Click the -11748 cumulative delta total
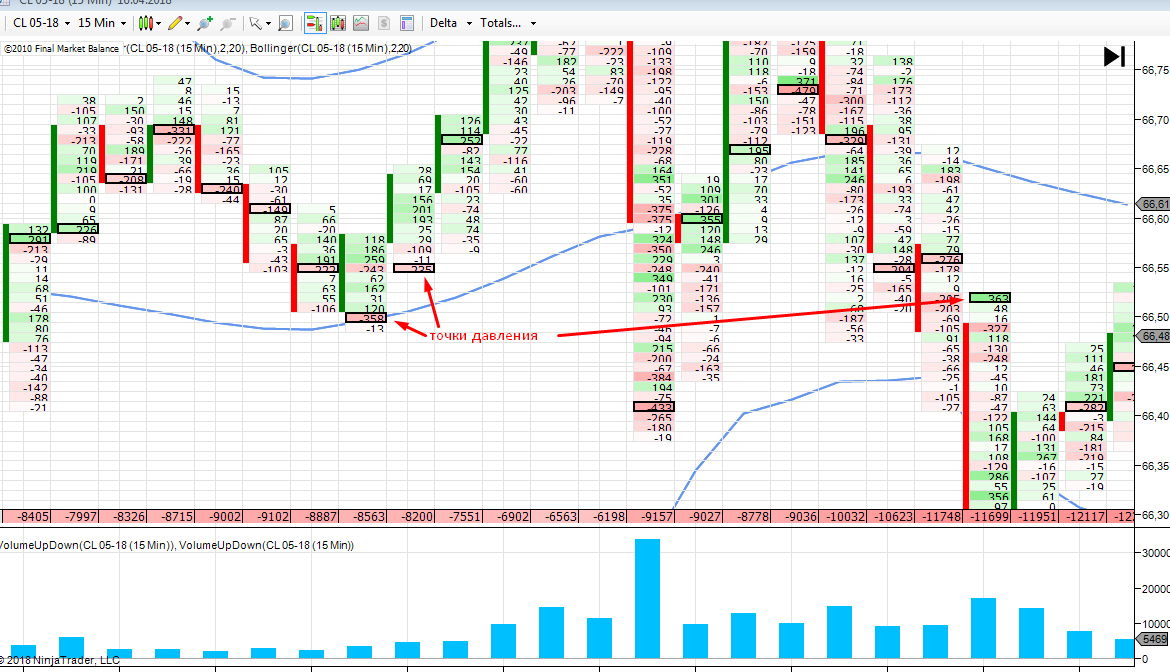Image resolution: width=1170 pixels, height=672 pixels. (940, 516)
